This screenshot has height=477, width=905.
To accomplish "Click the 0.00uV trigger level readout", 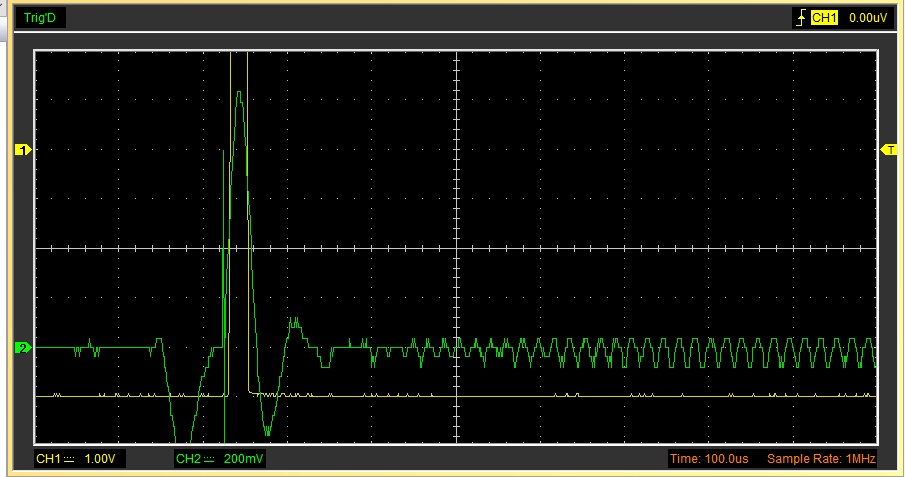I will point(867,18).
